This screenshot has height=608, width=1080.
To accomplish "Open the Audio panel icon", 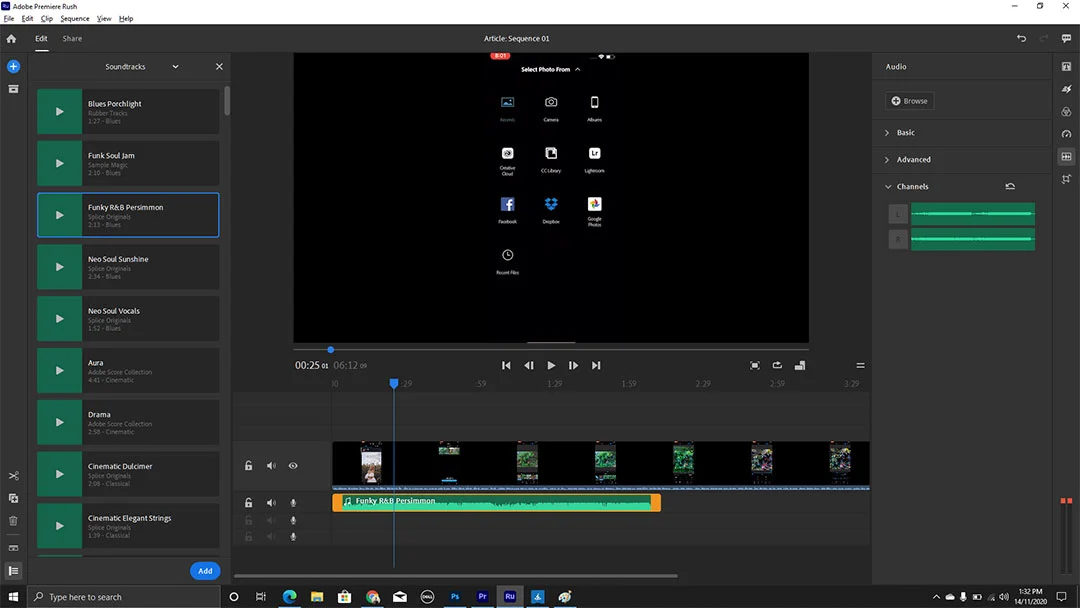I will point(1066,157).
